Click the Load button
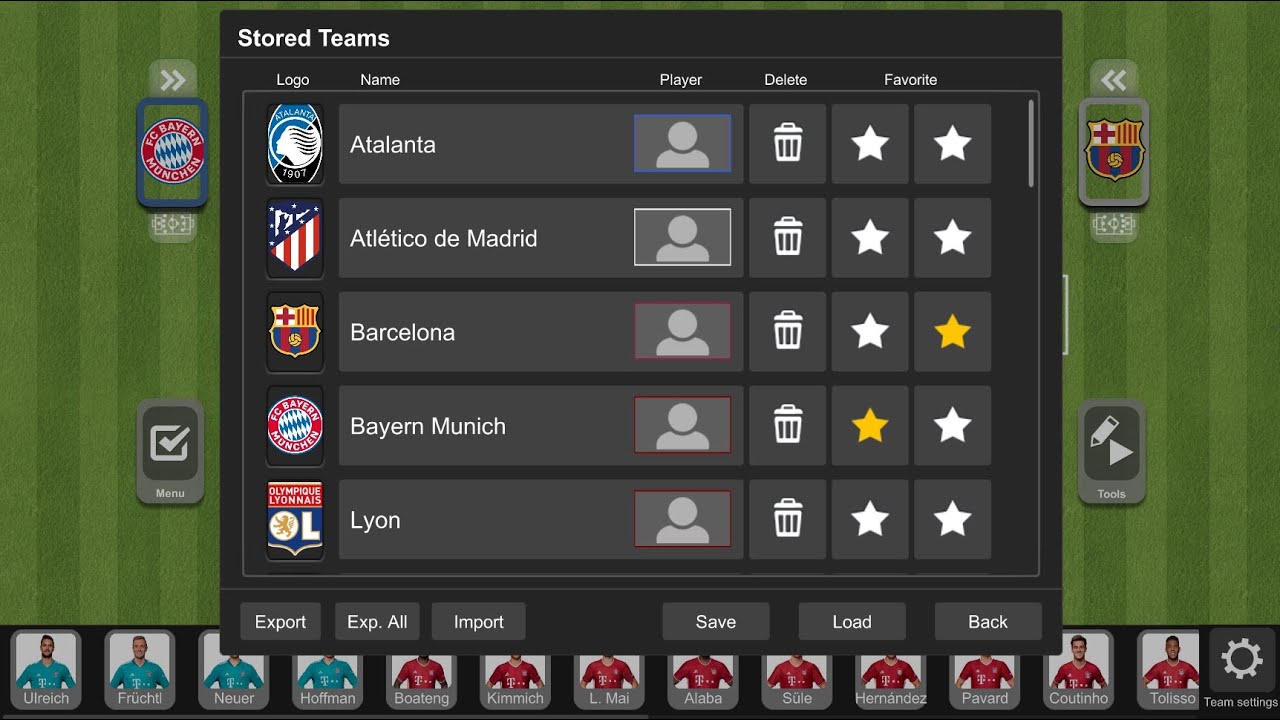1280x720 pixels. pyautogui.click(x=852, y=622)
